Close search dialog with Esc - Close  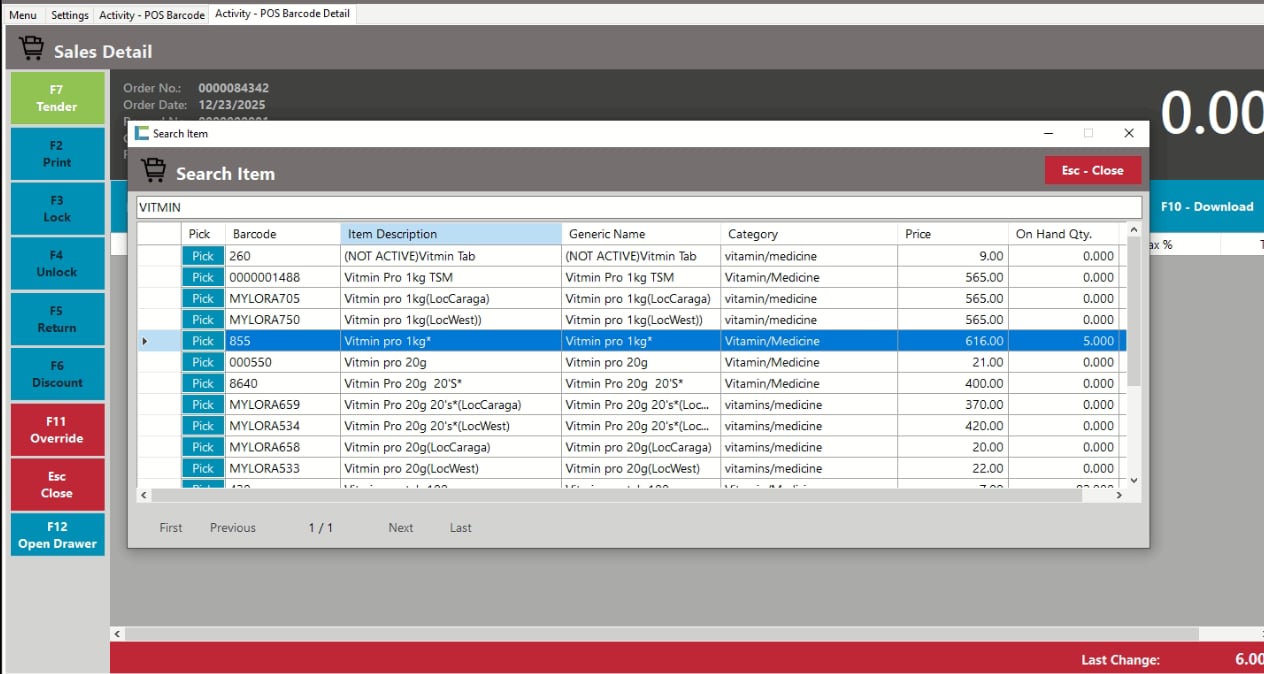pos(1092,170)
